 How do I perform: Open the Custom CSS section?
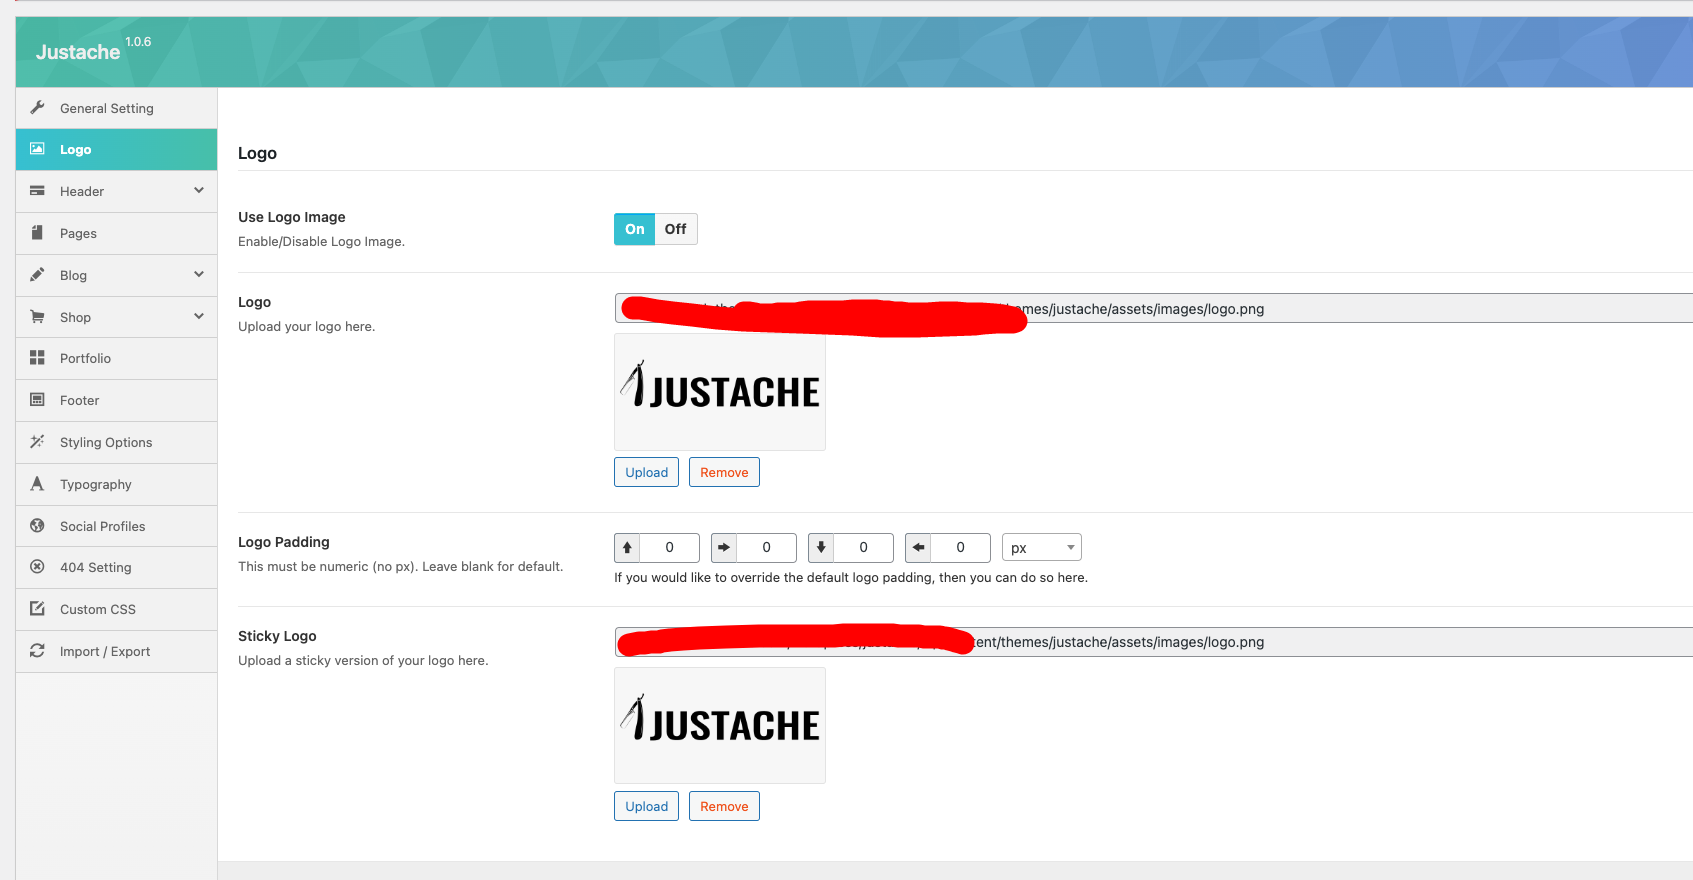[x=116, y=609]
